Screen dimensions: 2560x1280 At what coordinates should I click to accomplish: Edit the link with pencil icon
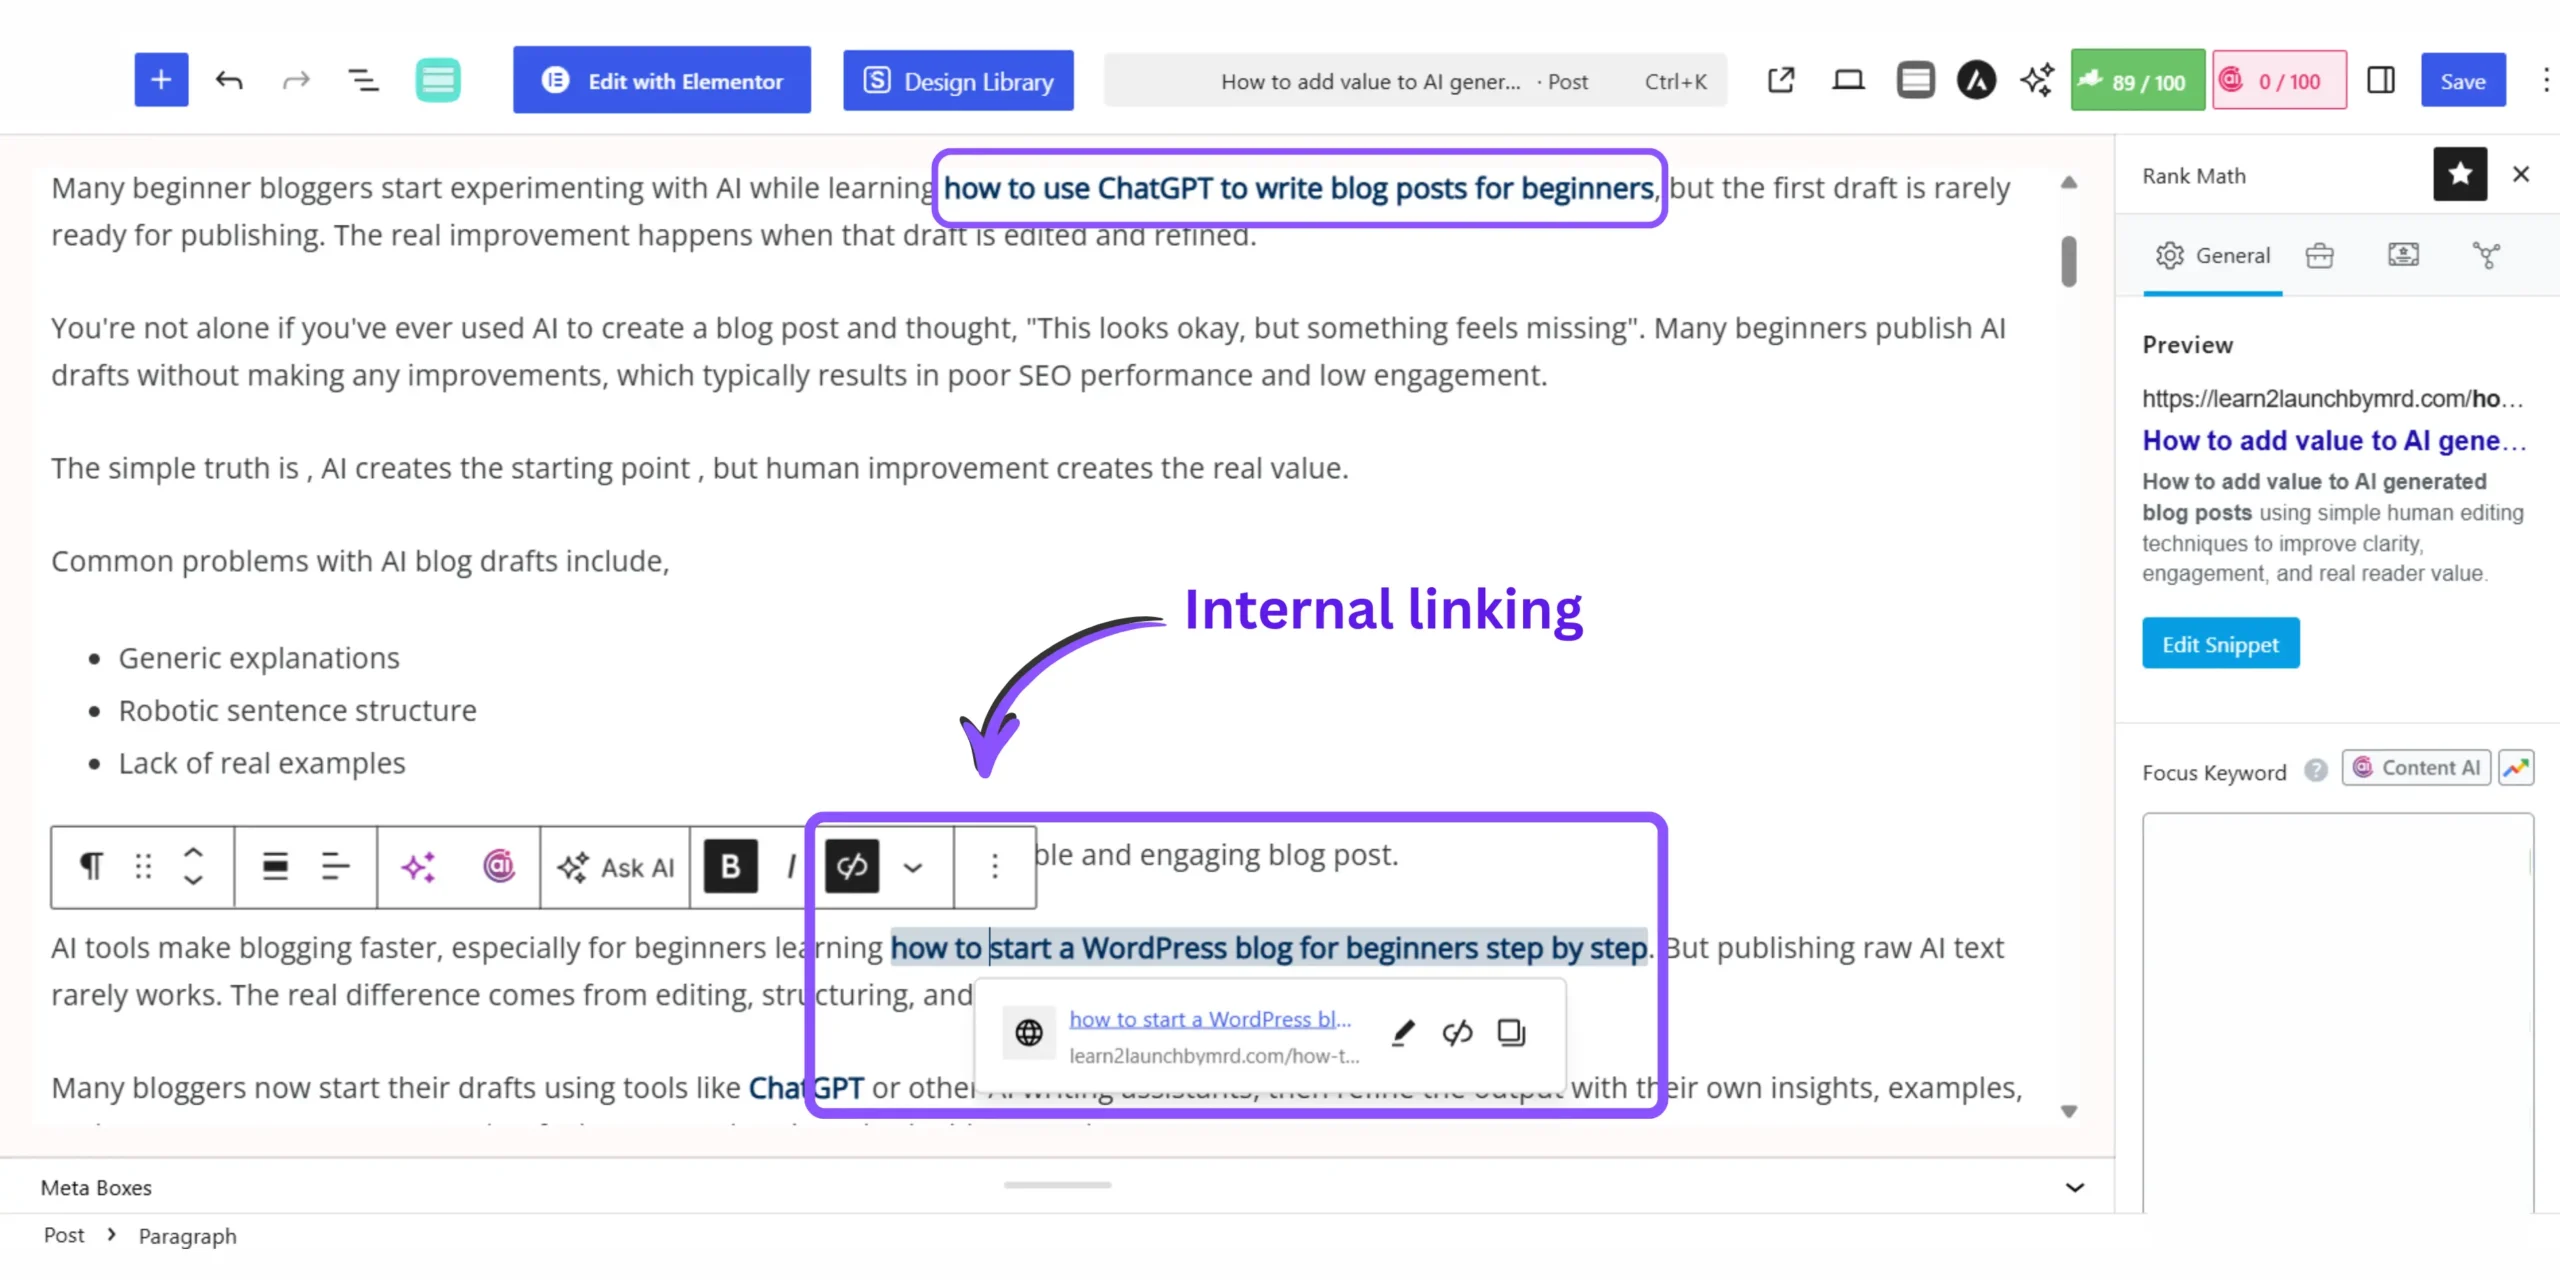coord(1403,1032)
